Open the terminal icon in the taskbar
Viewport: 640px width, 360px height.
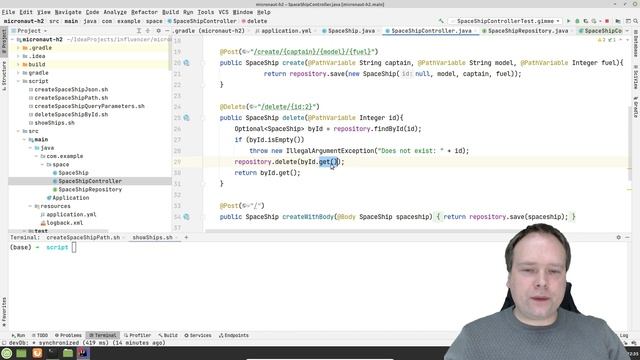tap(52, 353)
